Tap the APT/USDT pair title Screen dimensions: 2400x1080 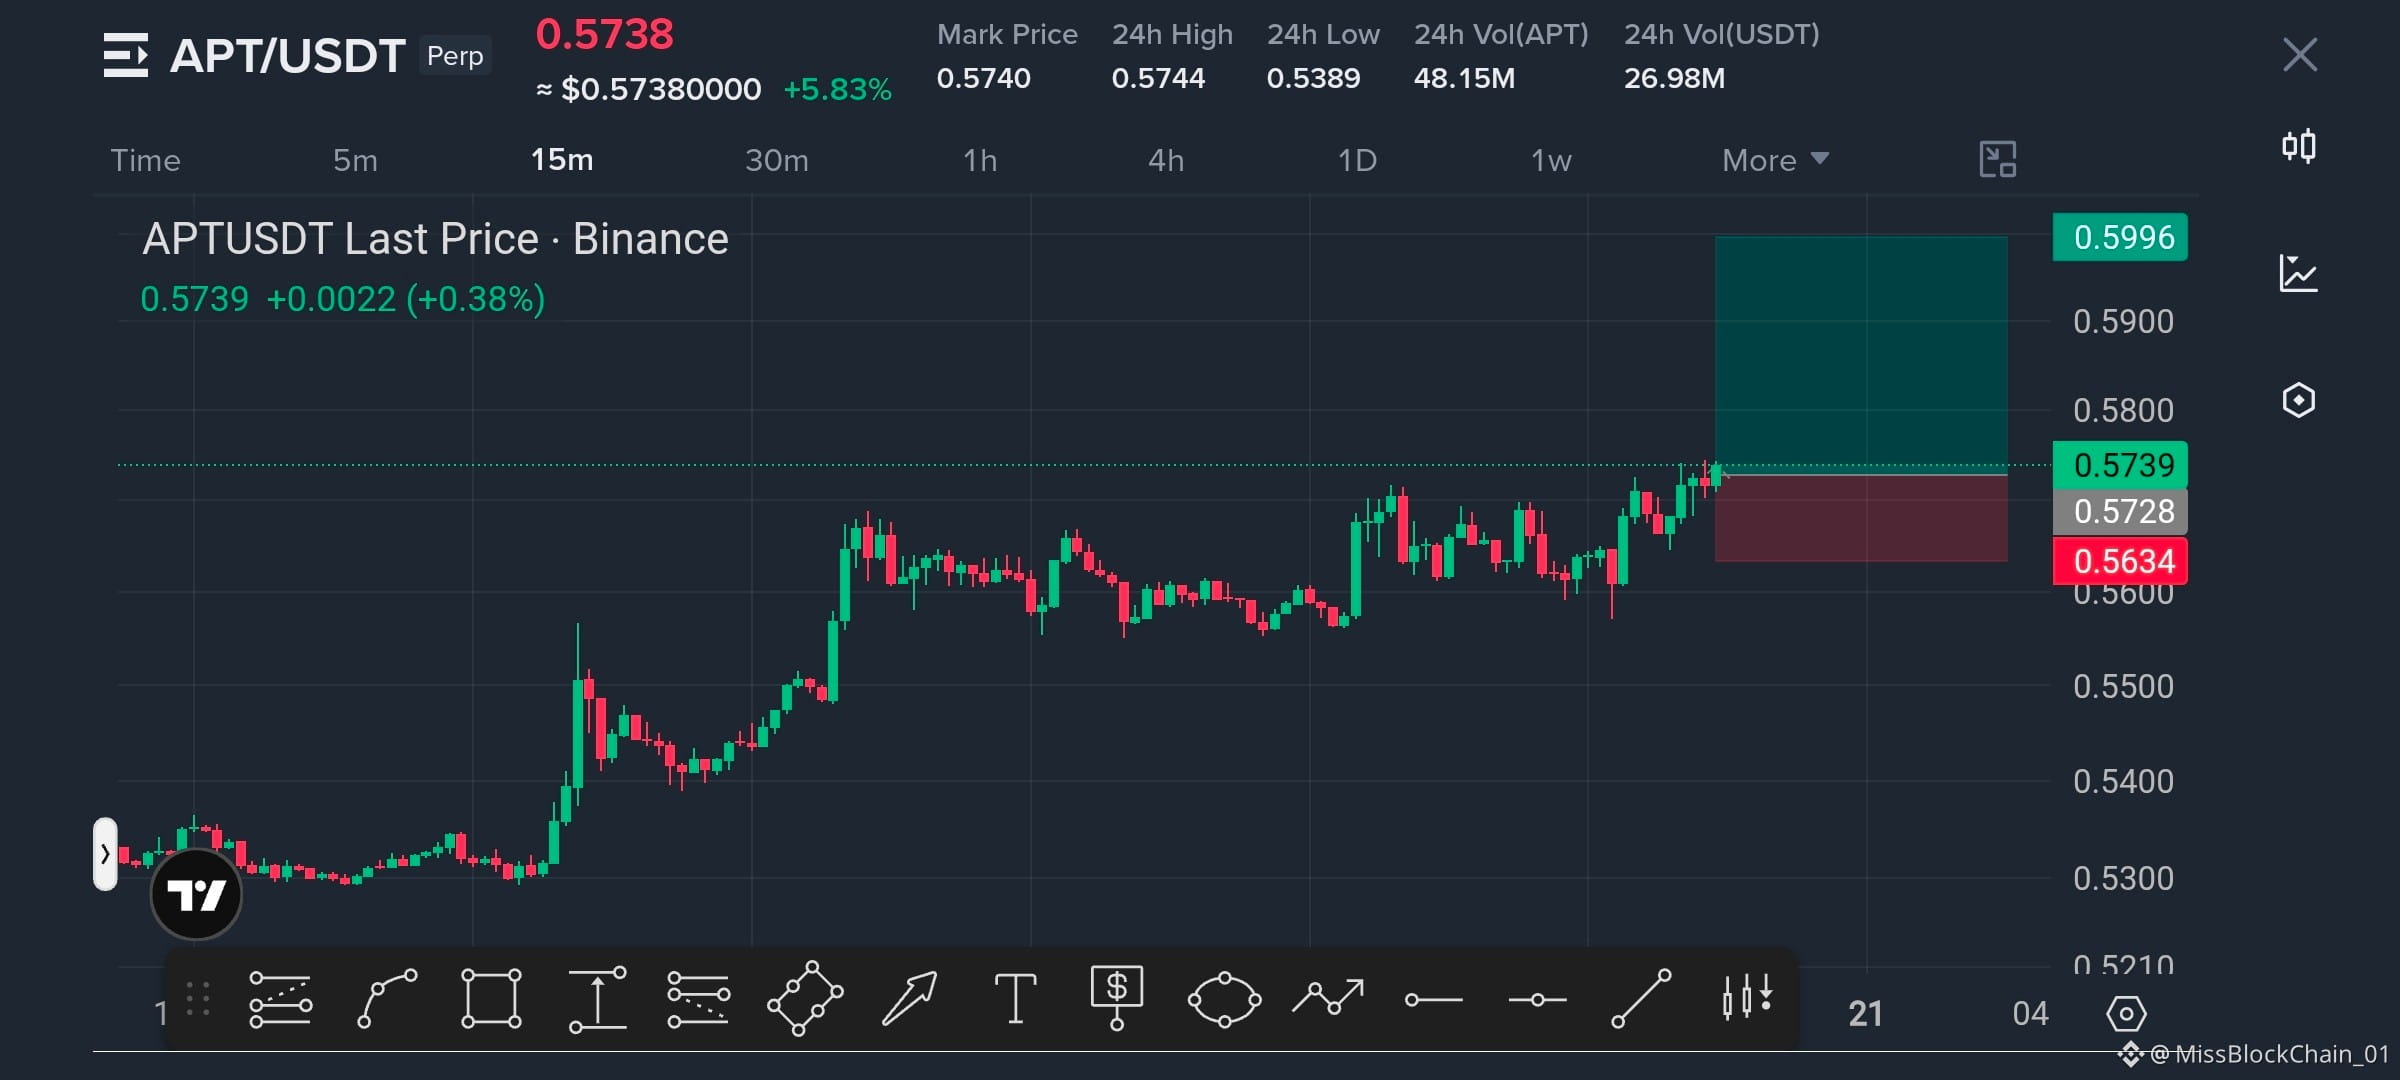288,56
